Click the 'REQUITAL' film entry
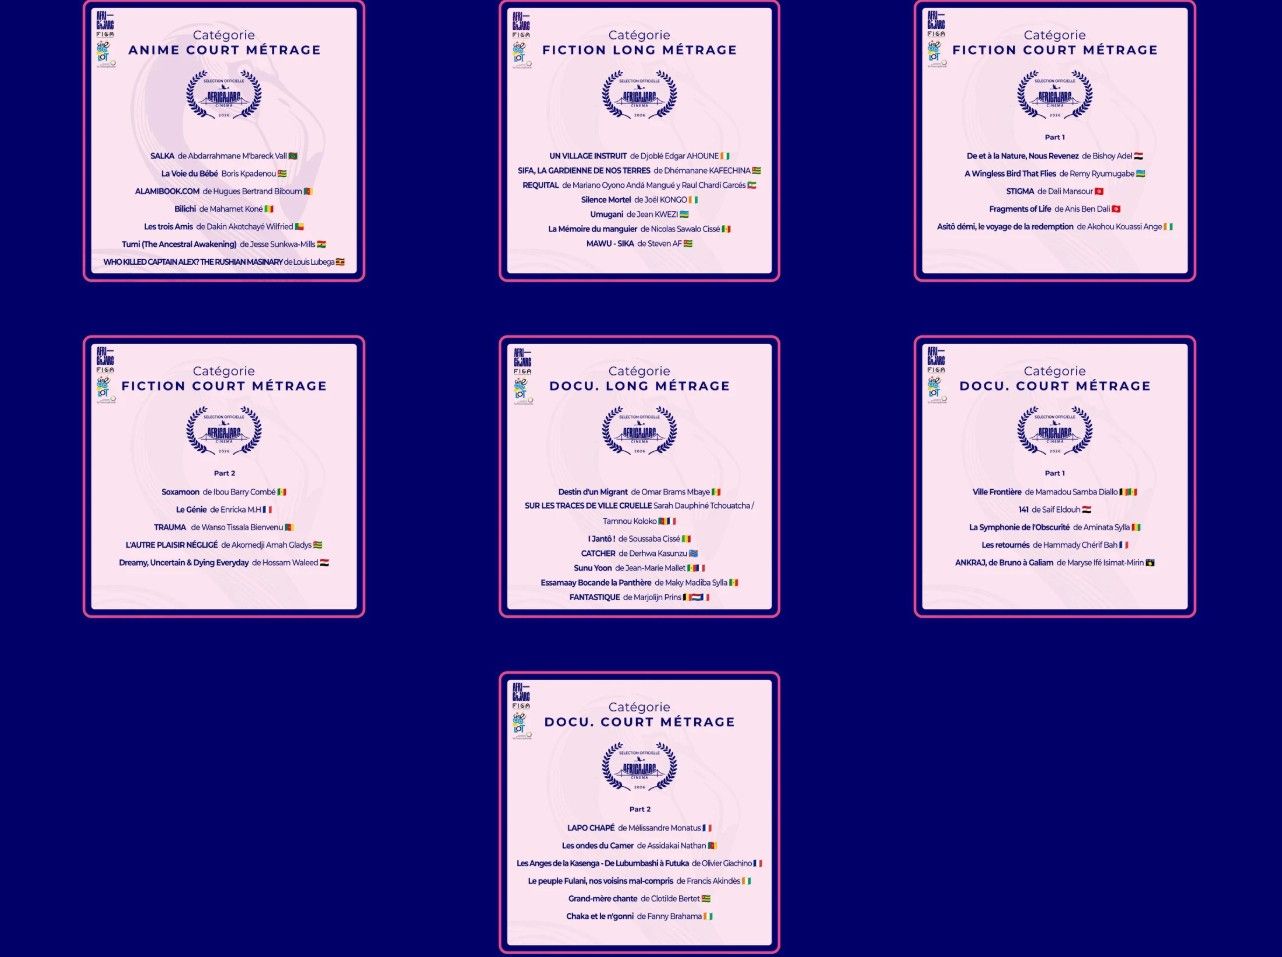 639,185
